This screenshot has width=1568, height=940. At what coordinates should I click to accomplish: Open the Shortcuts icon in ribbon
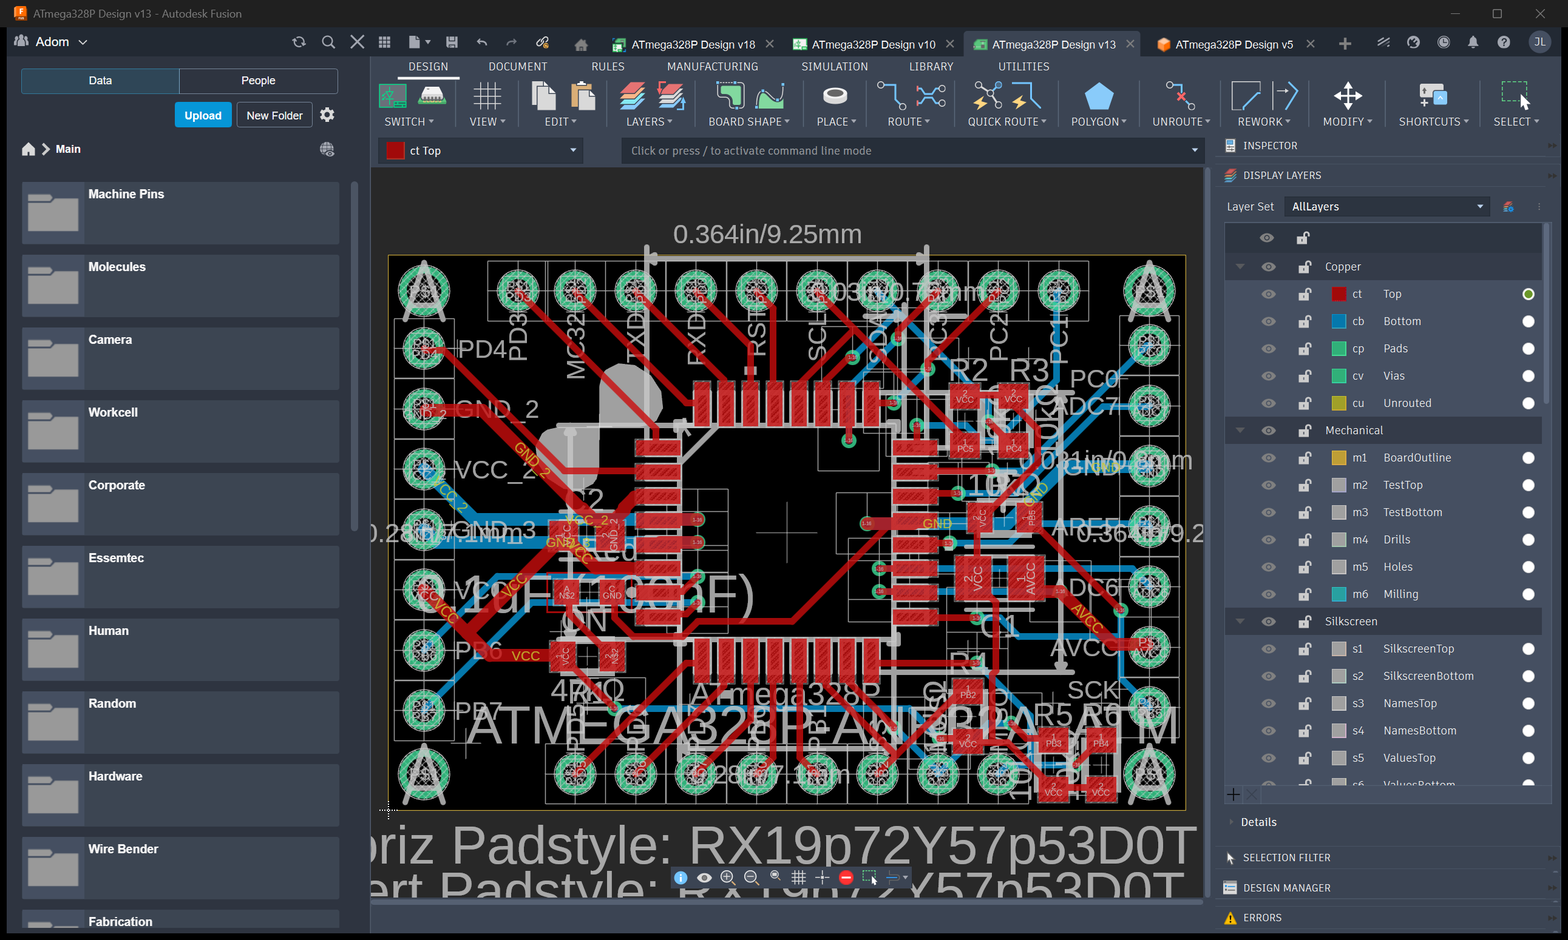point(1433,97)
